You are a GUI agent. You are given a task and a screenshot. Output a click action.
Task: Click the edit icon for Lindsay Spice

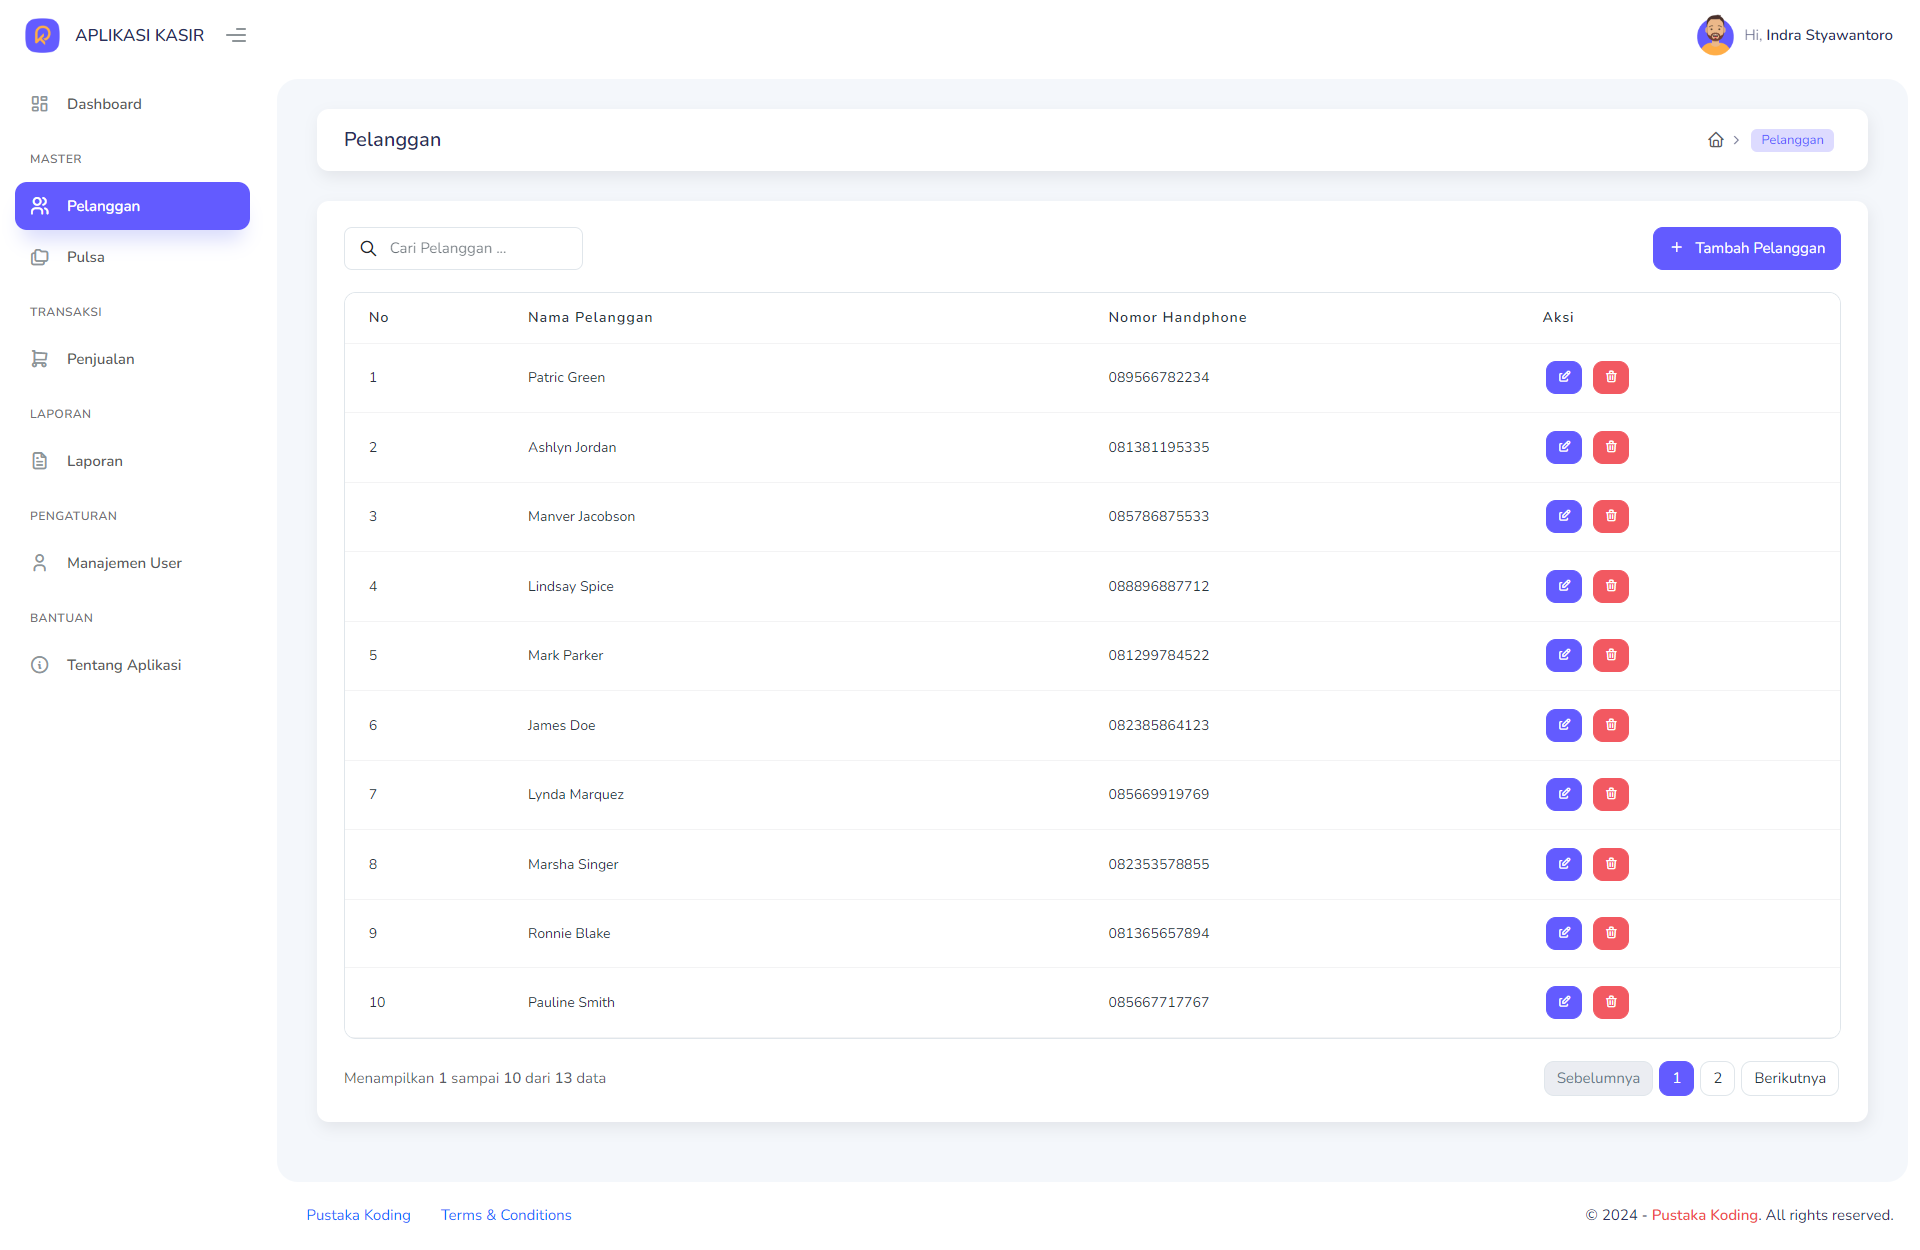[x=1565, y=585]
